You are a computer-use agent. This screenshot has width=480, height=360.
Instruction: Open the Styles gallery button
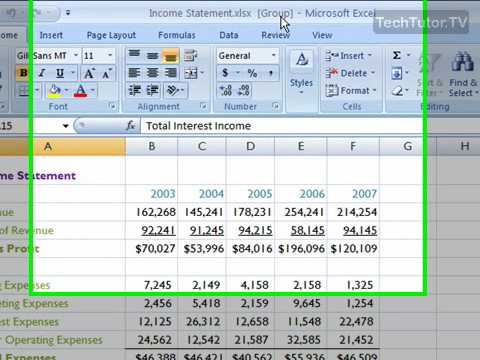[301, 72]
